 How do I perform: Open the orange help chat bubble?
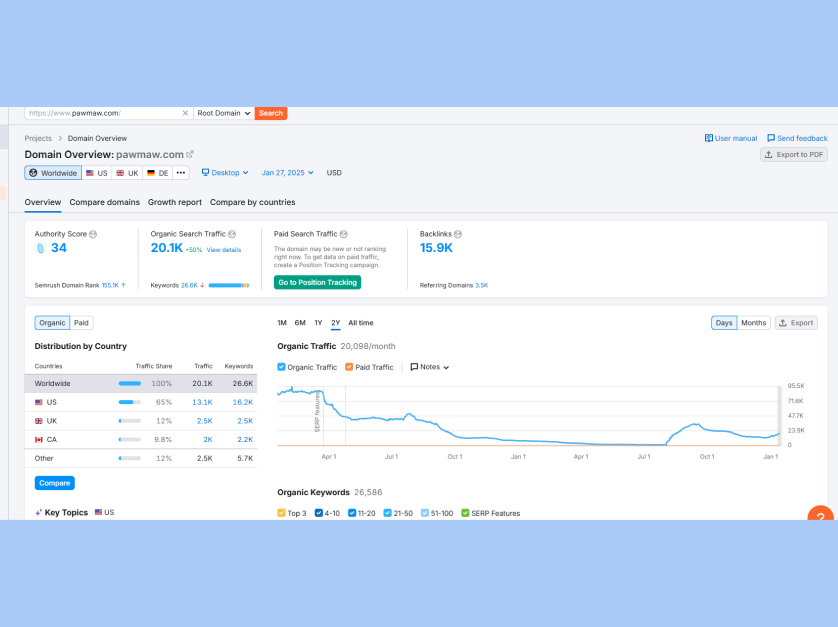820,516
